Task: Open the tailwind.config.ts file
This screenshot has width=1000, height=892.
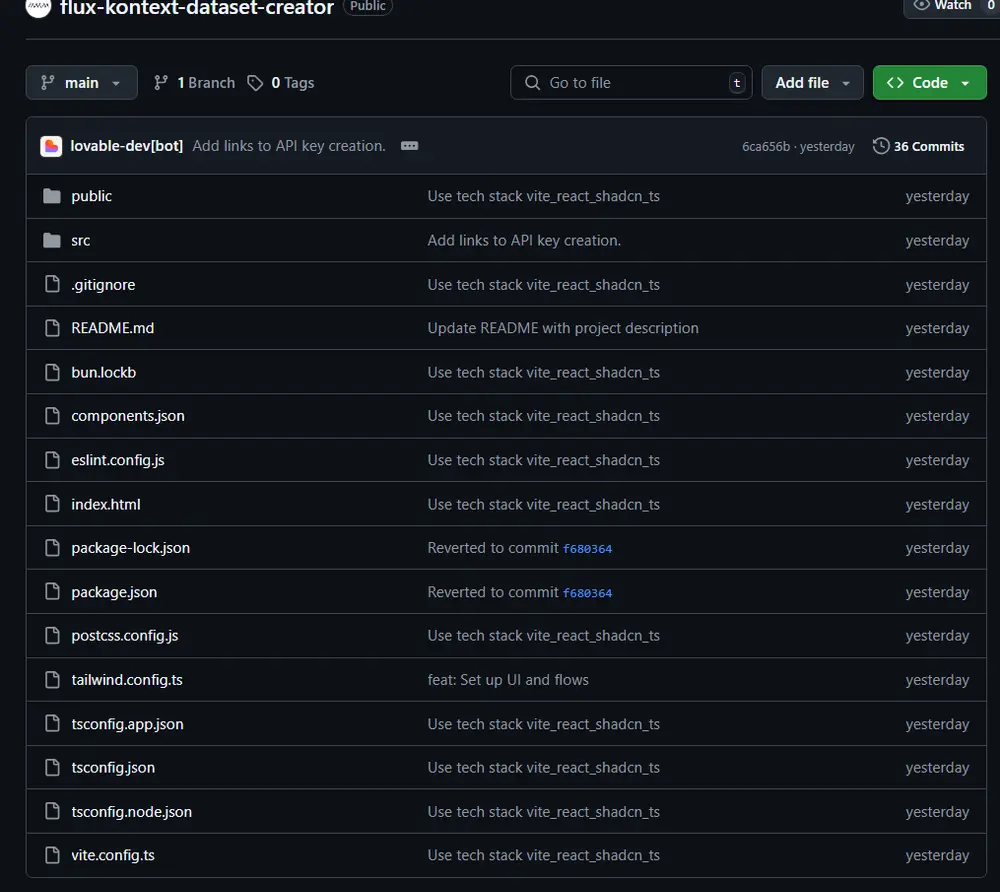Action: [127, 680]
